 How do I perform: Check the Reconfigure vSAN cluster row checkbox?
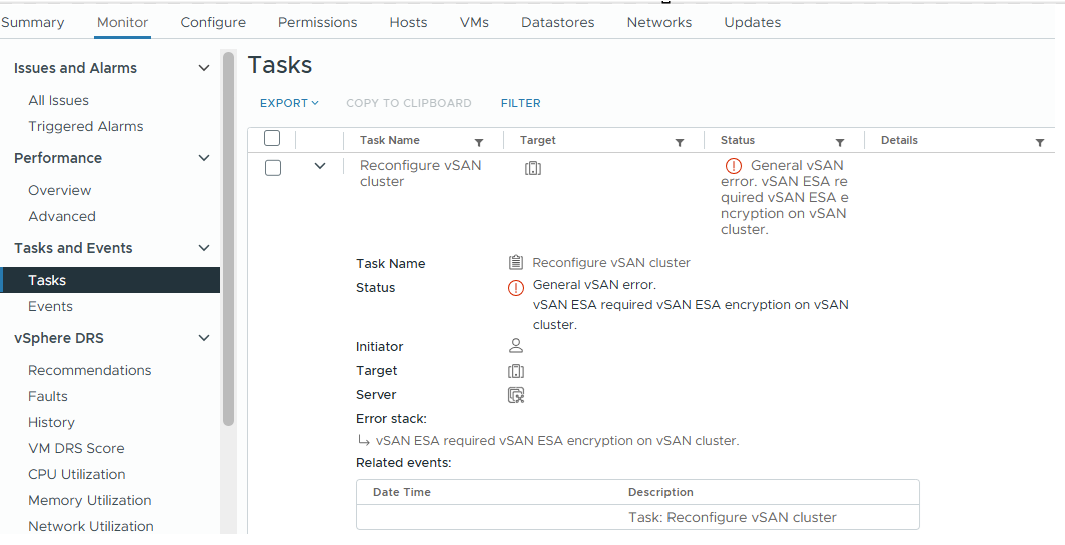point(272,168)
